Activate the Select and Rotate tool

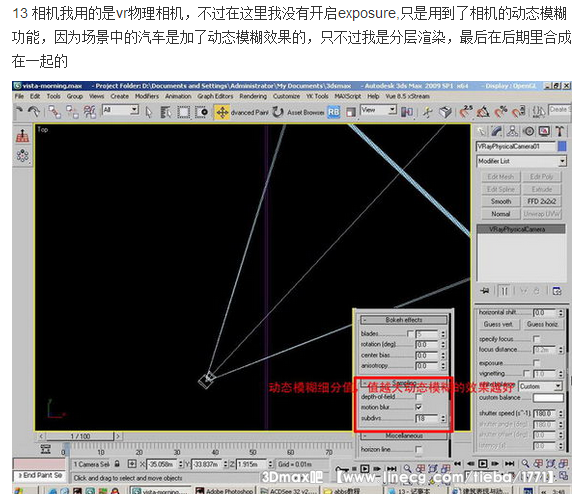tap(278, 112)
